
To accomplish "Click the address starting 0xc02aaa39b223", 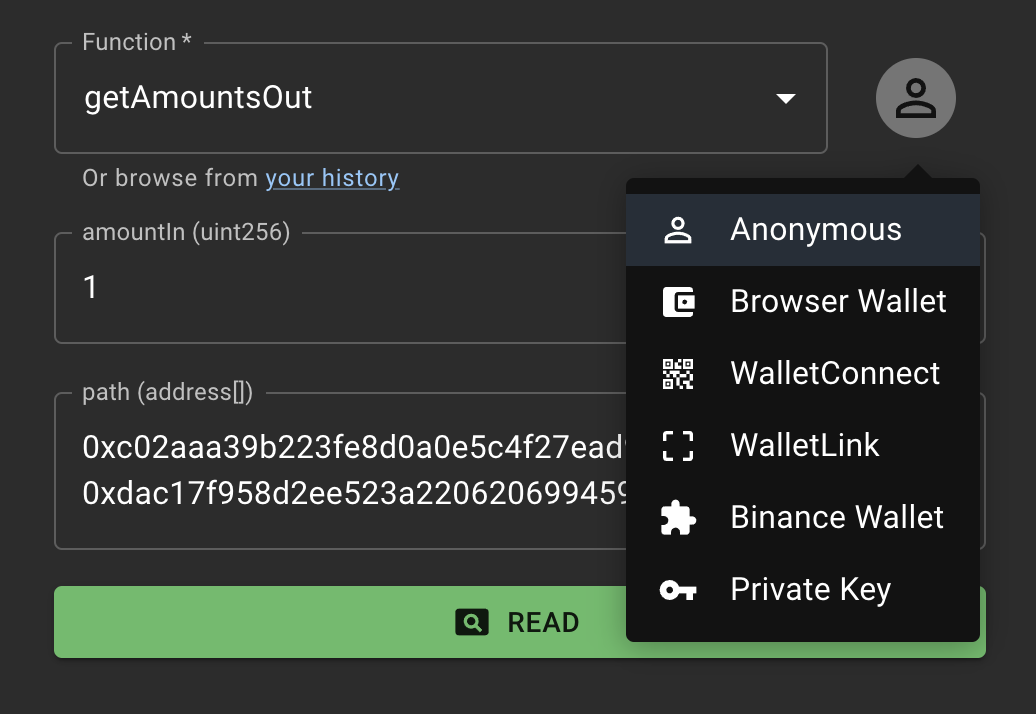I will point(354,447).
